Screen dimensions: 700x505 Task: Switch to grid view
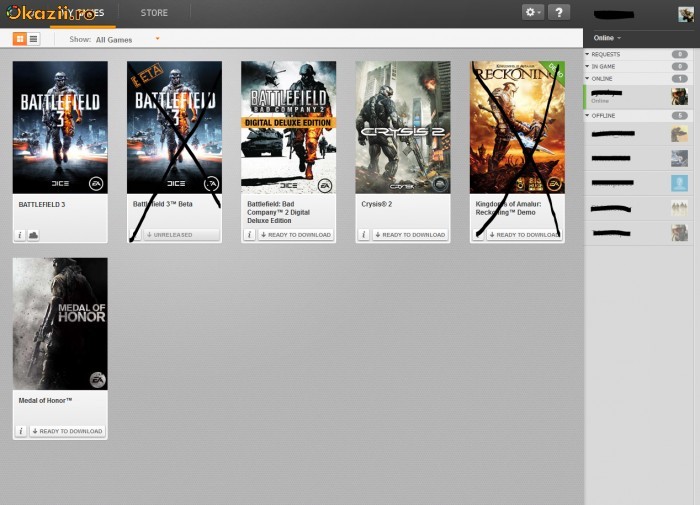[x=20, y=39]
